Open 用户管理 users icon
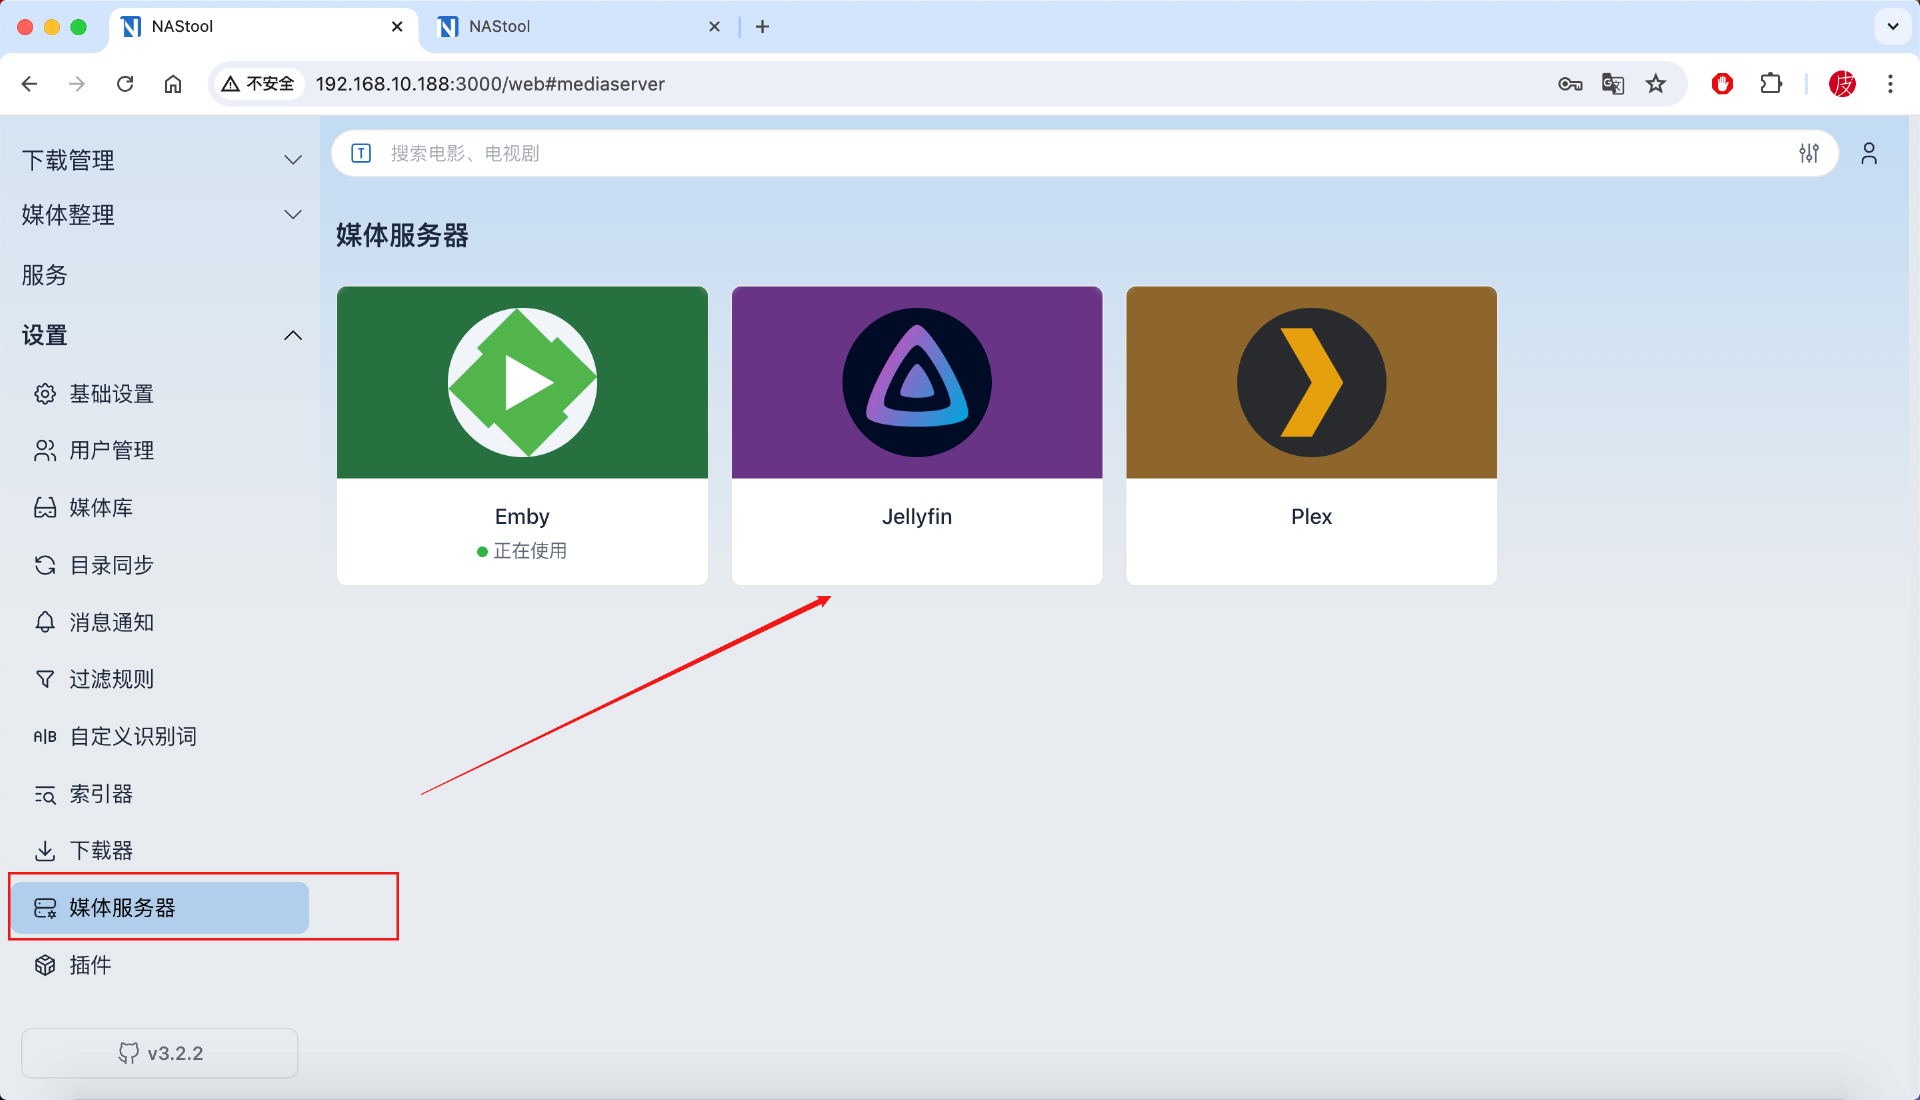This screenshot has height=1100, width=1920. [x=45, y=451]
